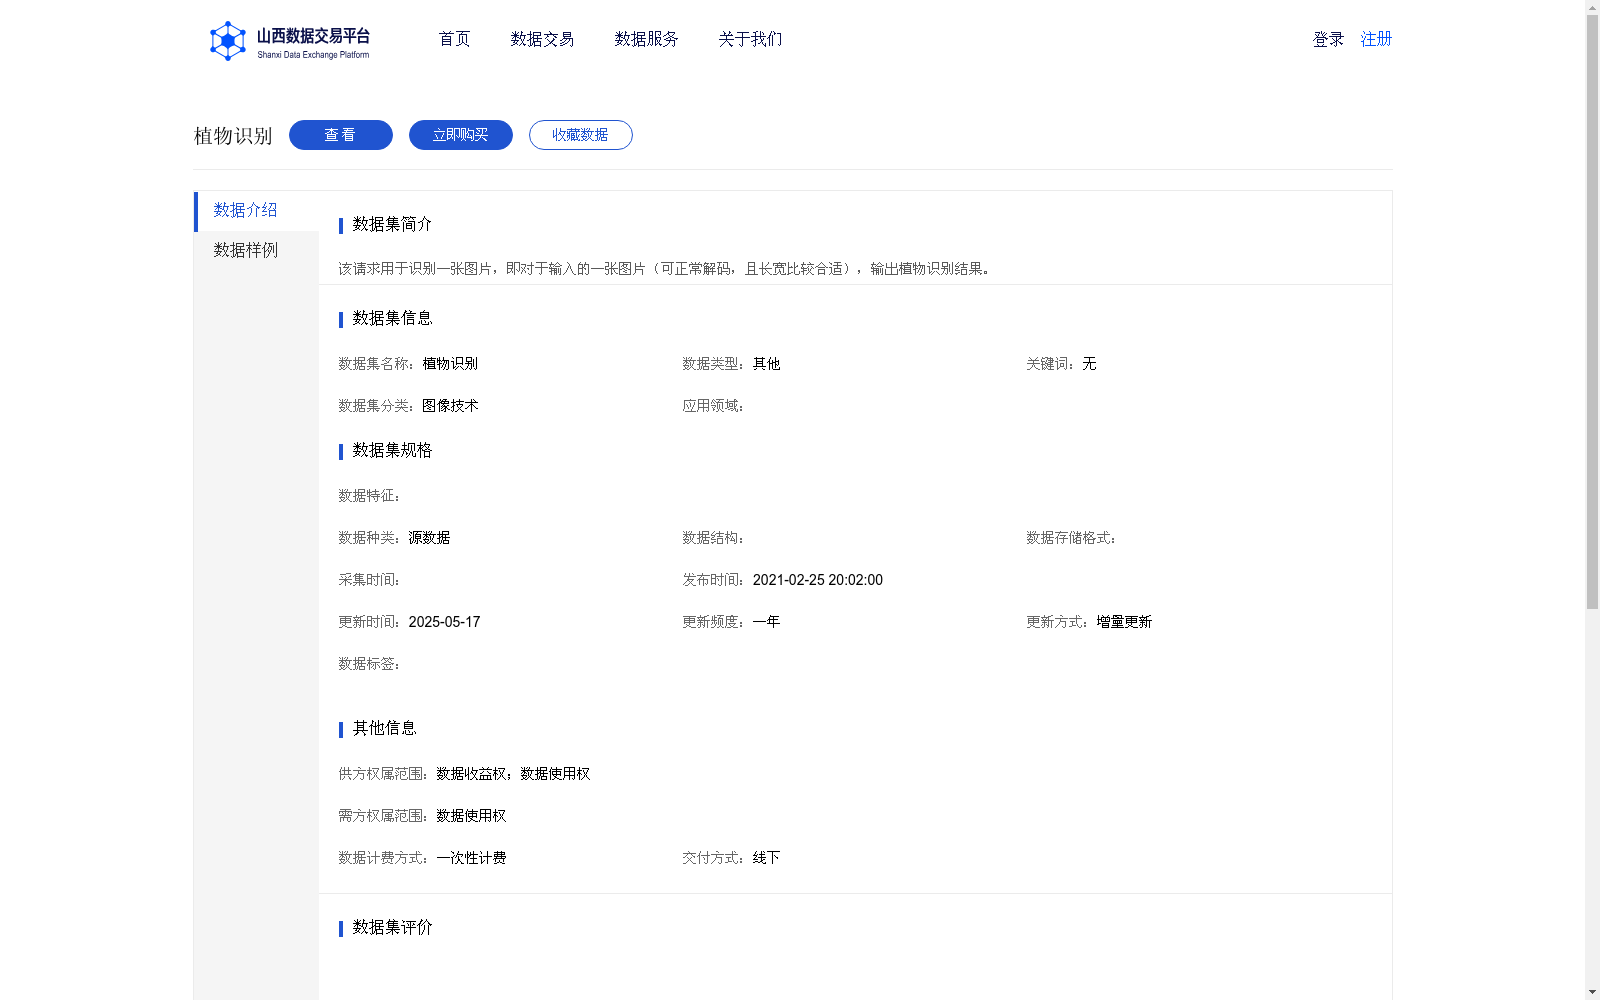Click the 采集时间 label

(x=369, y=580)
